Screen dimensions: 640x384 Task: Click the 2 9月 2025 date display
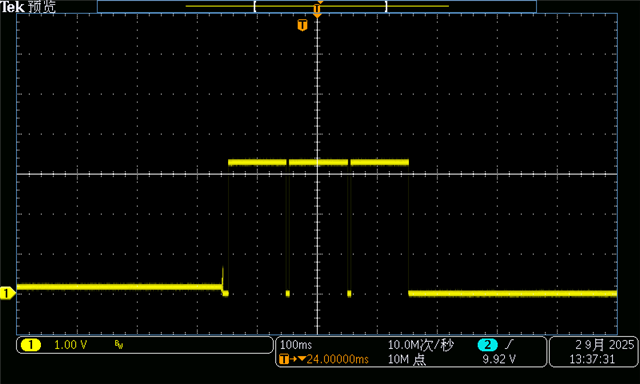pyautogui.click(x=604, y=345)
